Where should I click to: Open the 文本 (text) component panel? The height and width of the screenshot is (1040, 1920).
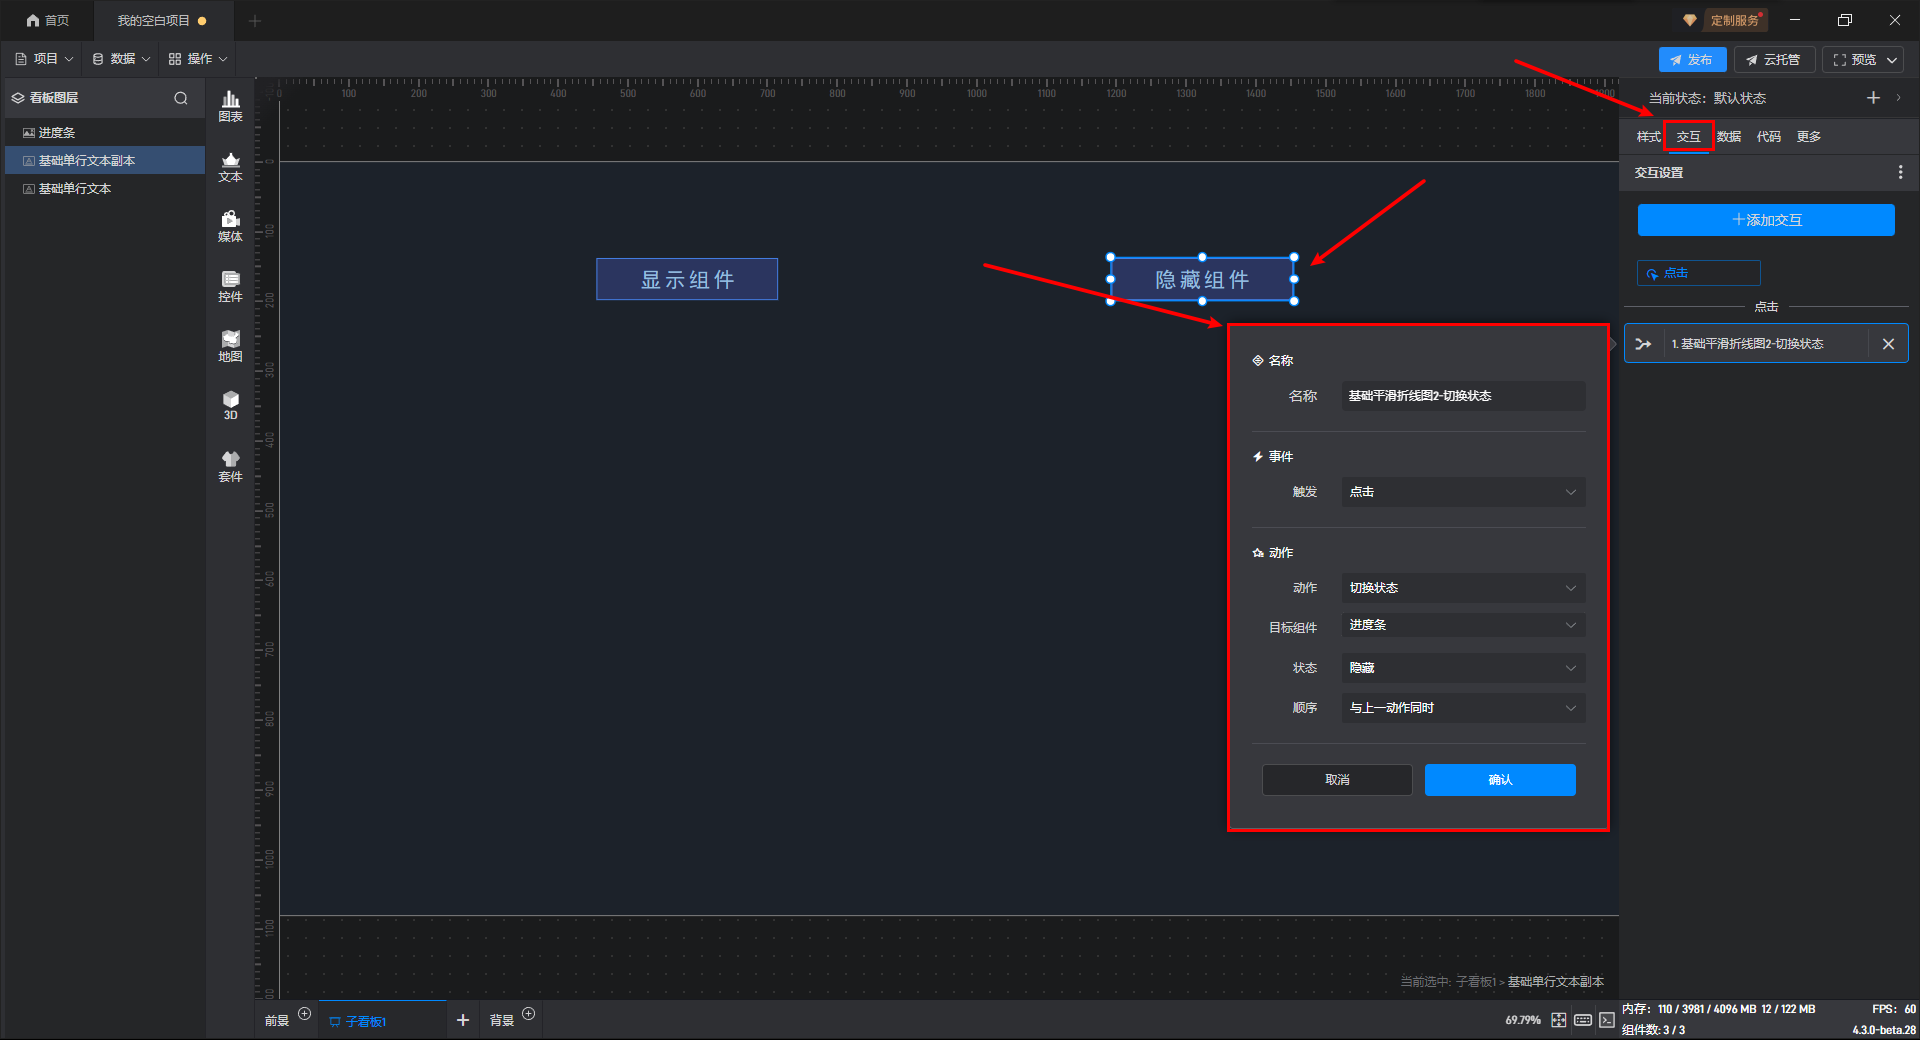pos(230,166)
